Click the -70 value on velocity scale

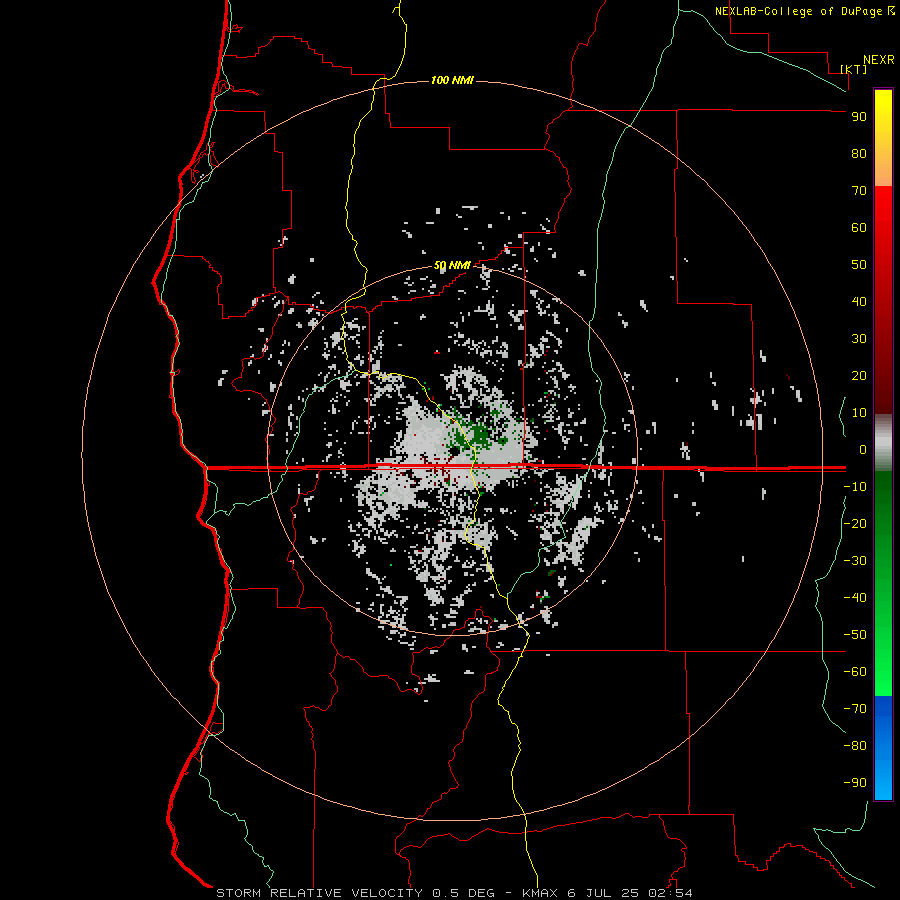coord(855,708)
